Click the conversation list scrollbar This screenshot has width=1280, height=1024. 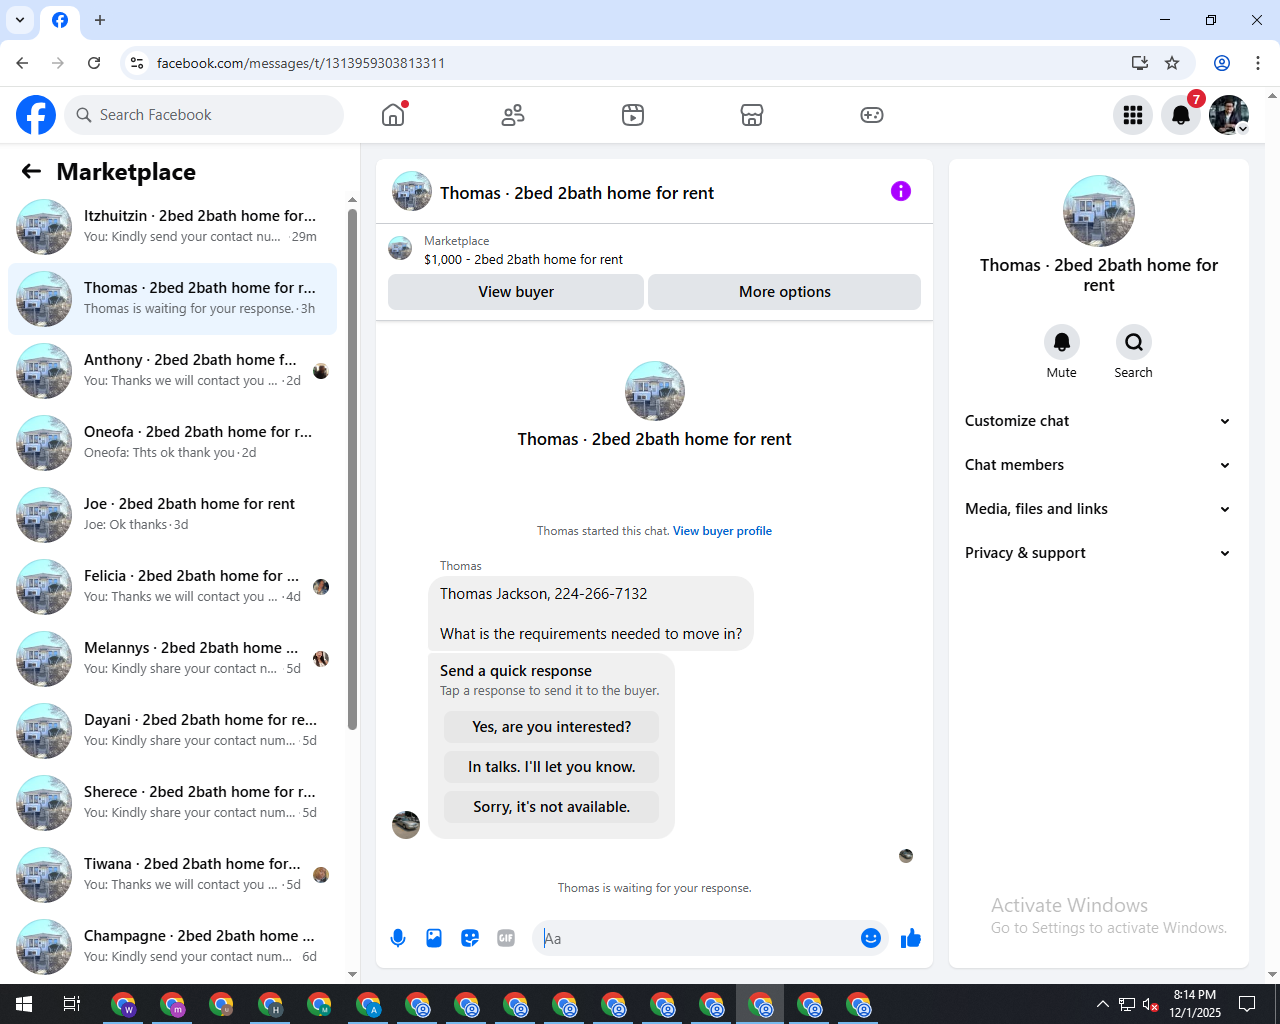coord(352,470)
